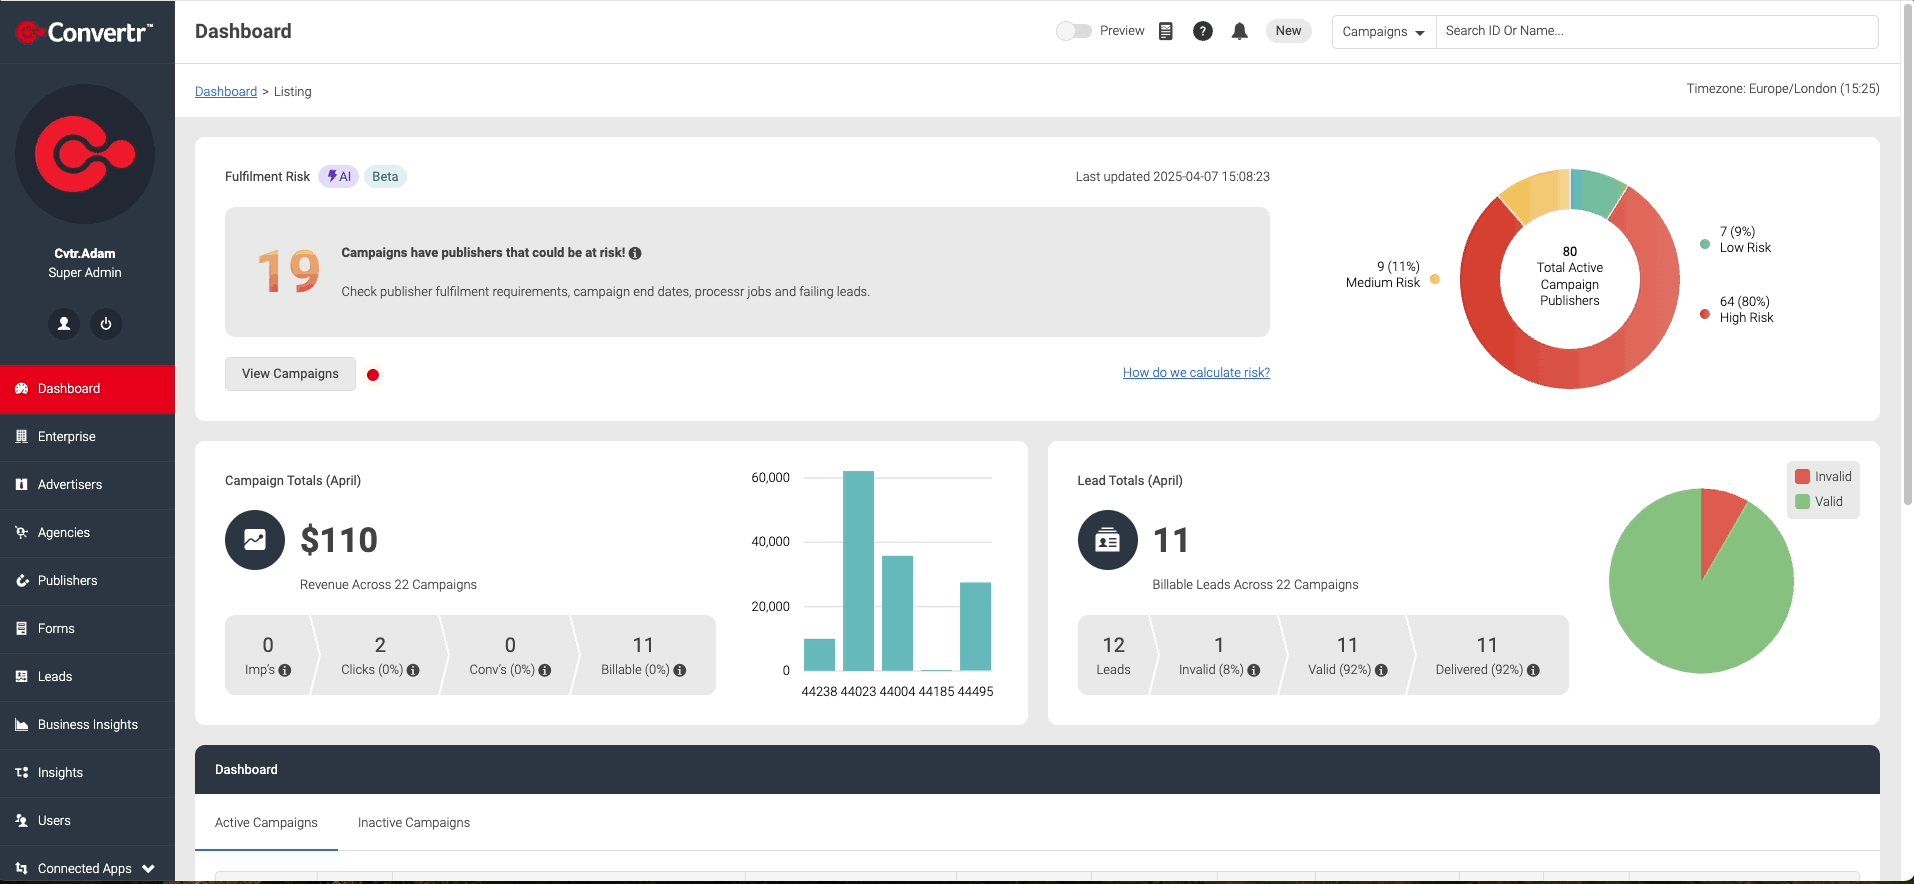Click the info icon next to Imp's

click(x=285, y=670)
